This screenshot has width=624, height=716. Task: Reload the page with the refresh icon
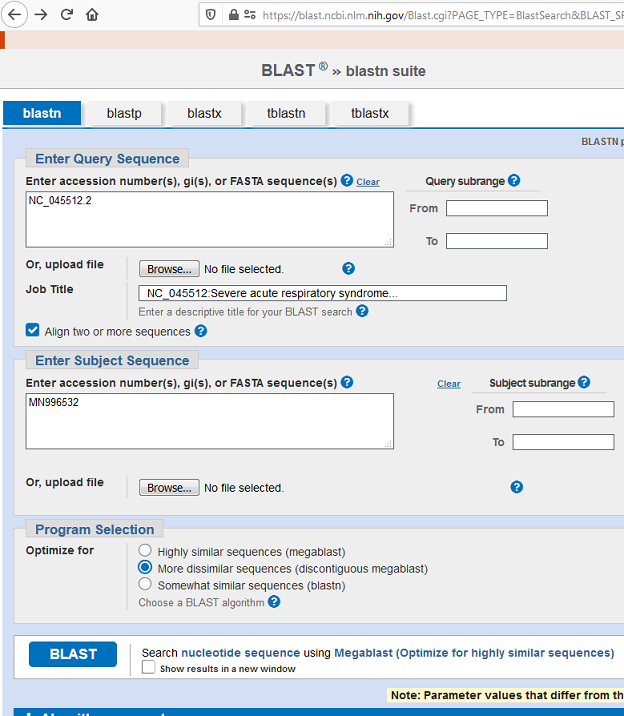point(67,15)
